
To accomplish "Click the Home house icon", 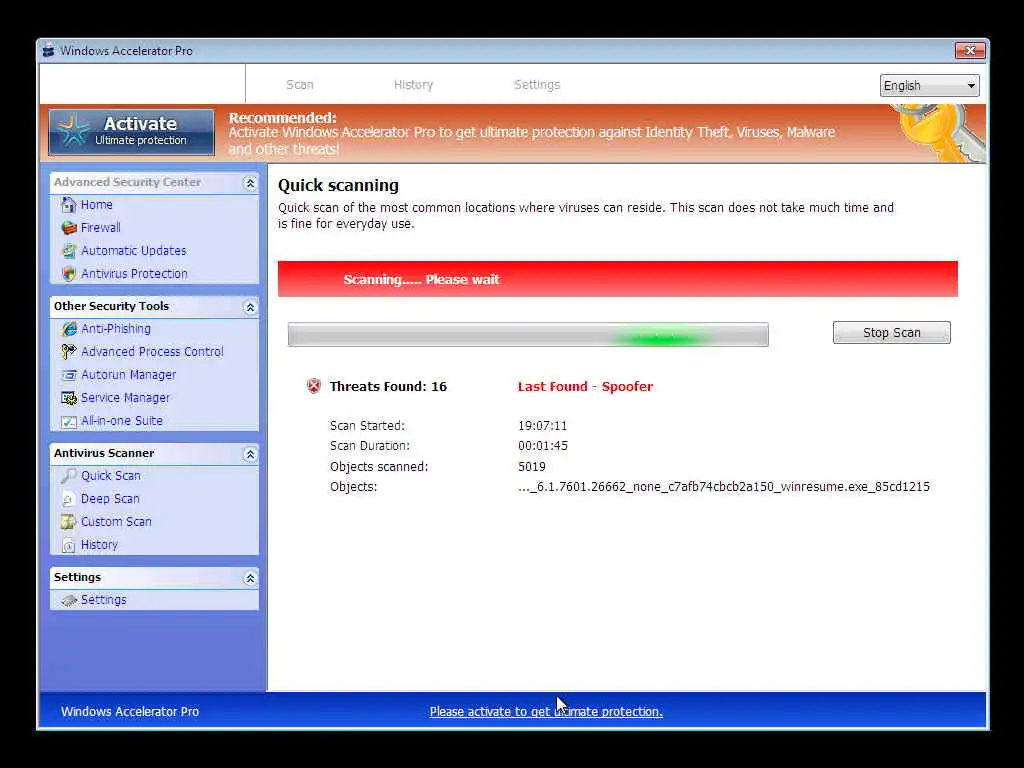I will point(69,205).
